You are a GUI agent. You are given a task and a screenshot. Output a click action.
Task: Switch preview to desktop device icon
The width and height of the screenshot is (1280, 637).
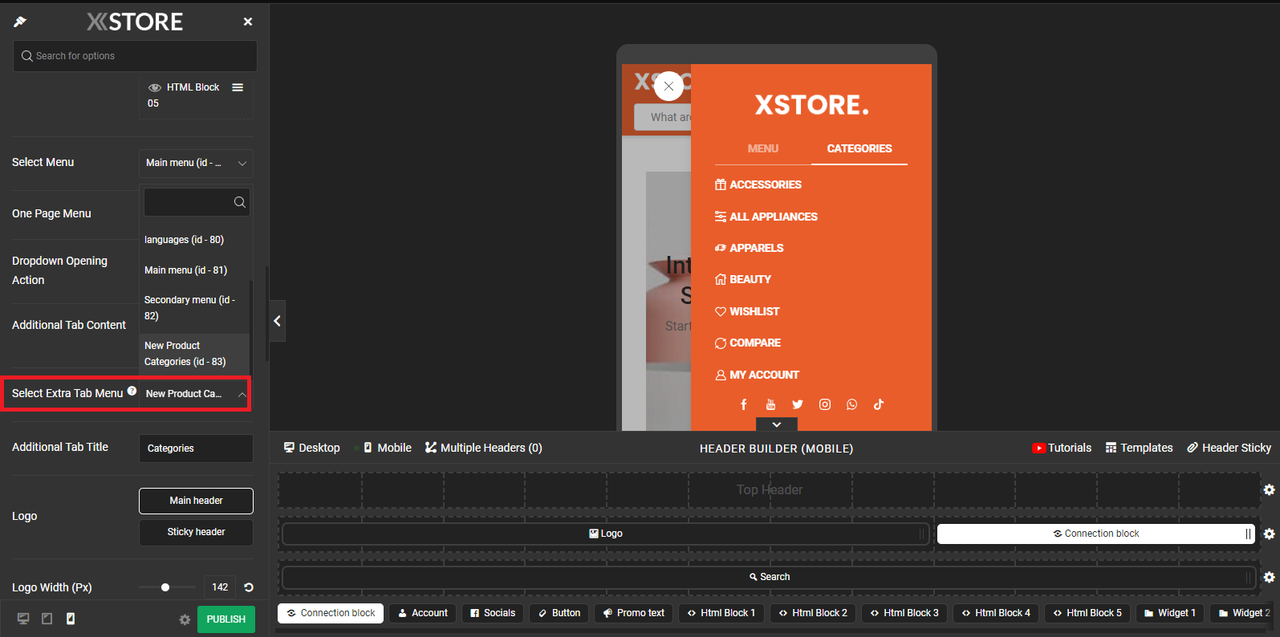point(24,619)
